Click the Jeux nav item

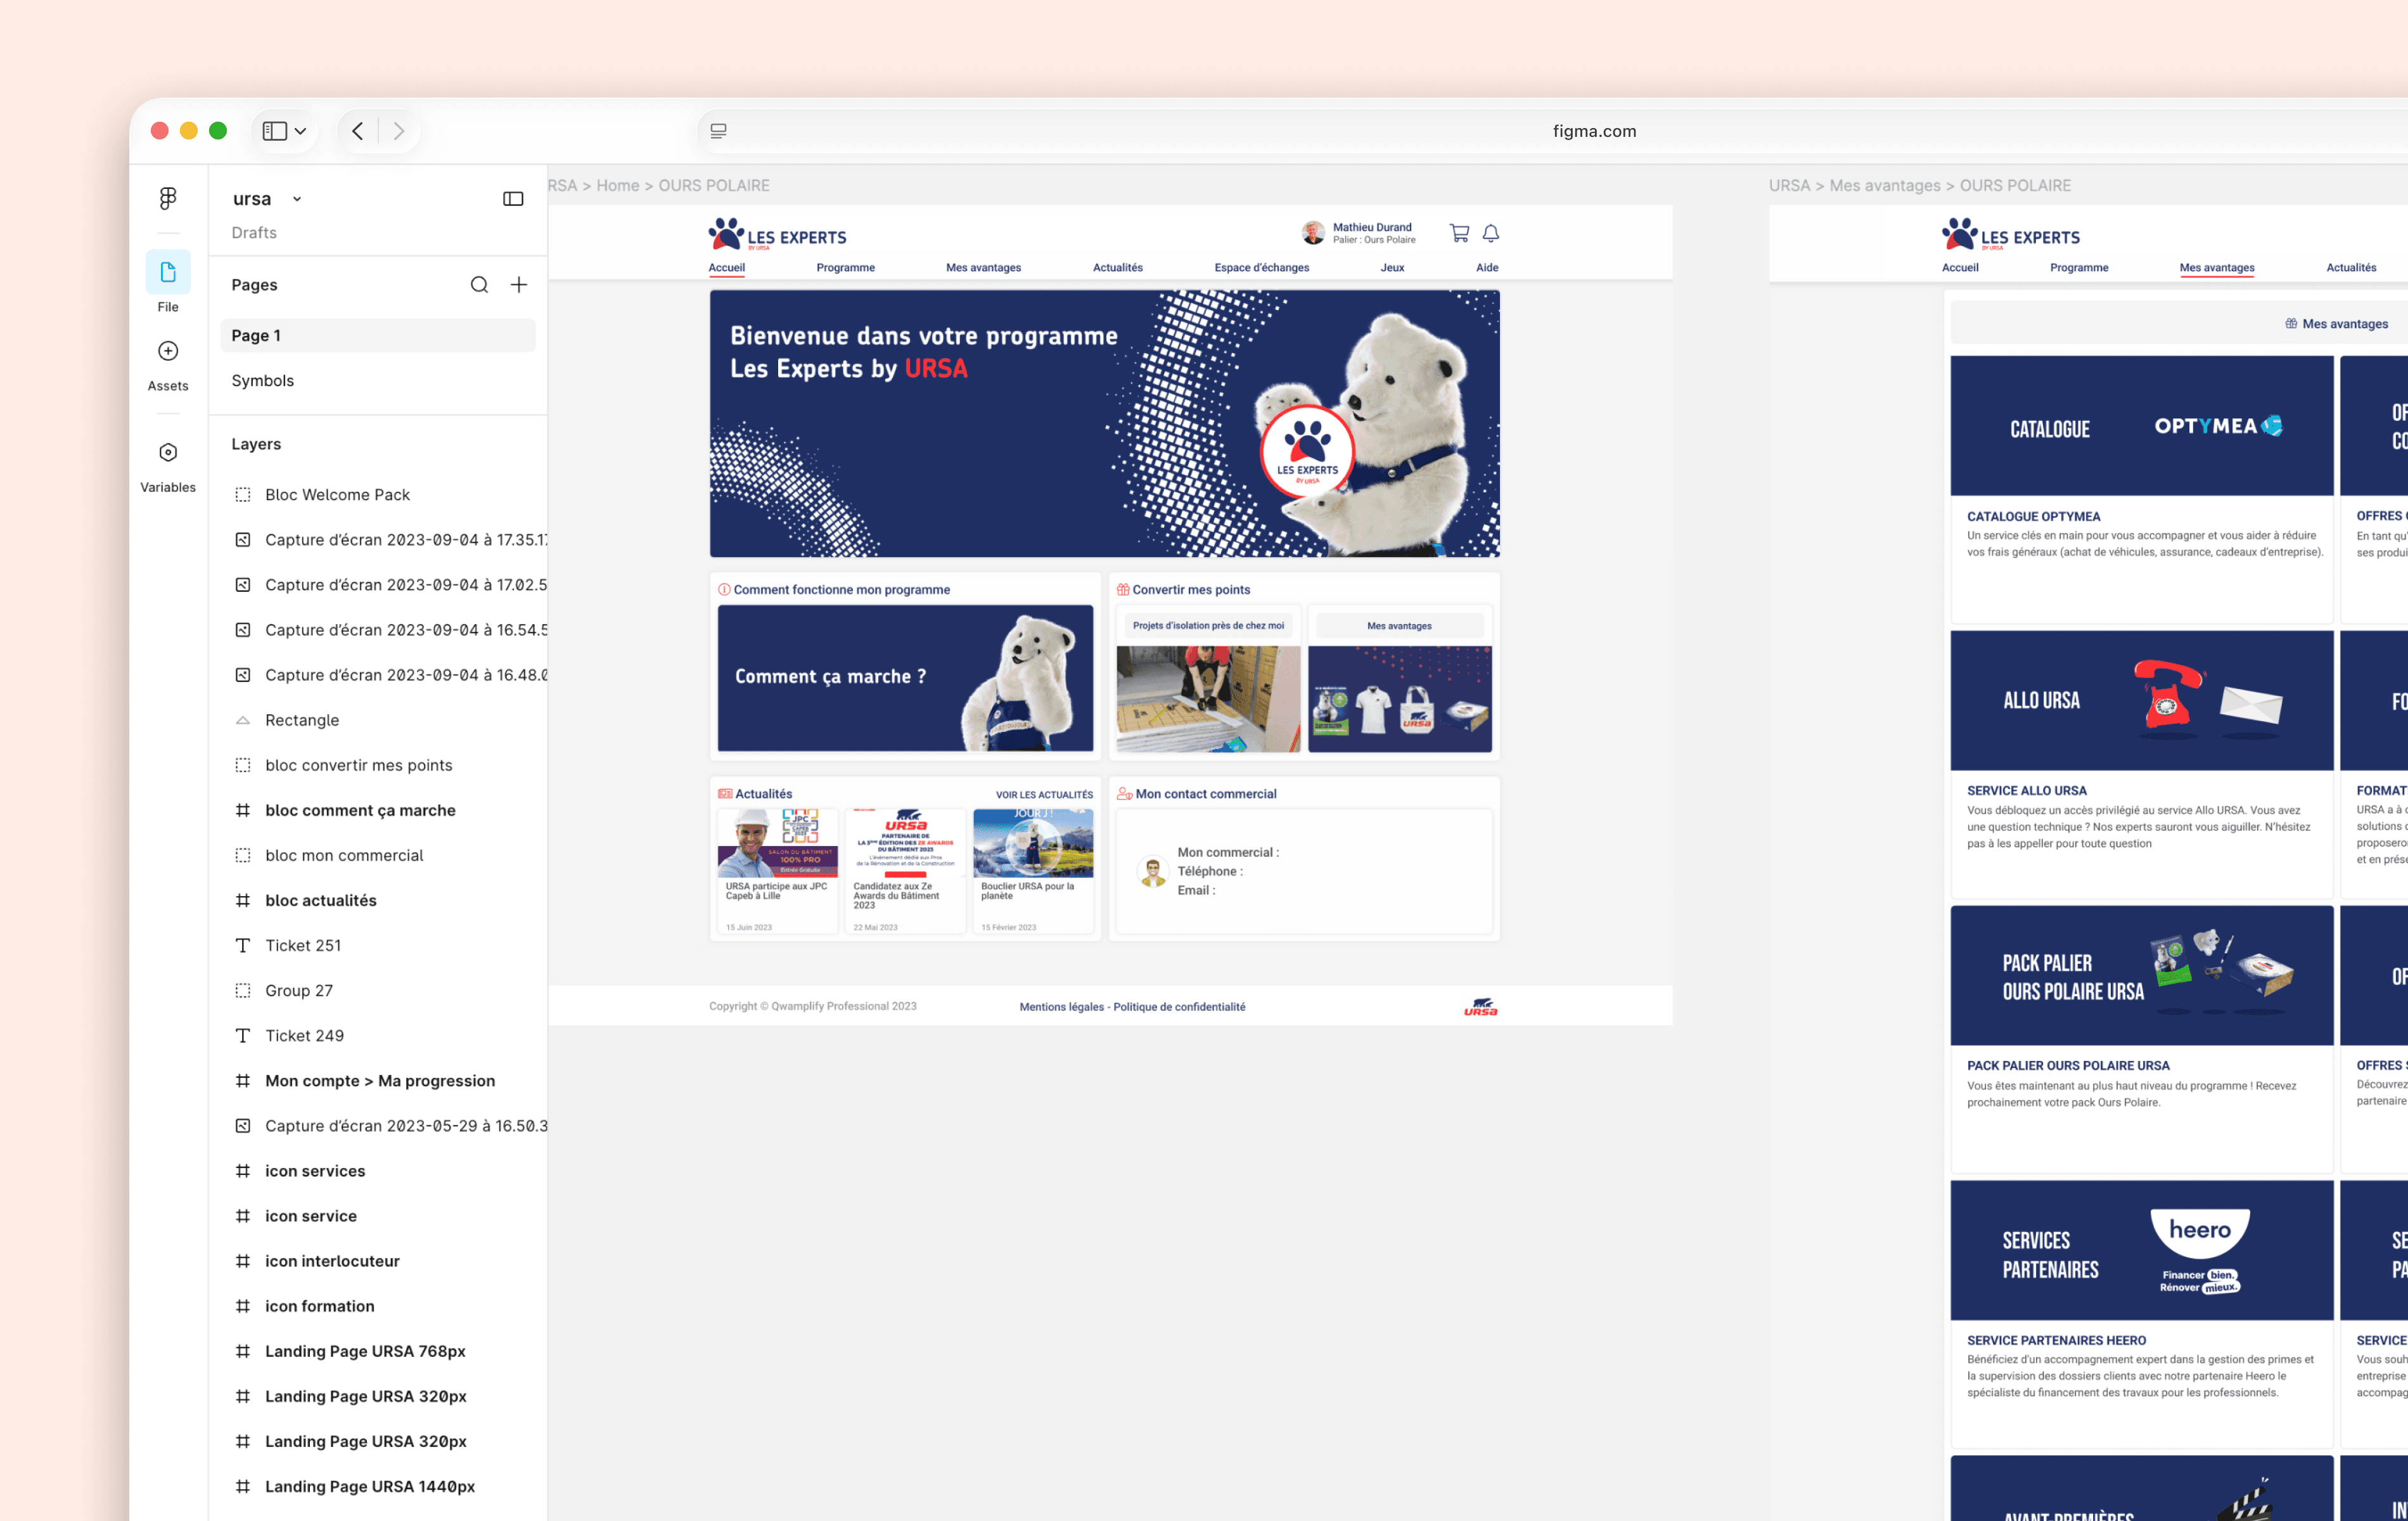[x=1392, y=268]
